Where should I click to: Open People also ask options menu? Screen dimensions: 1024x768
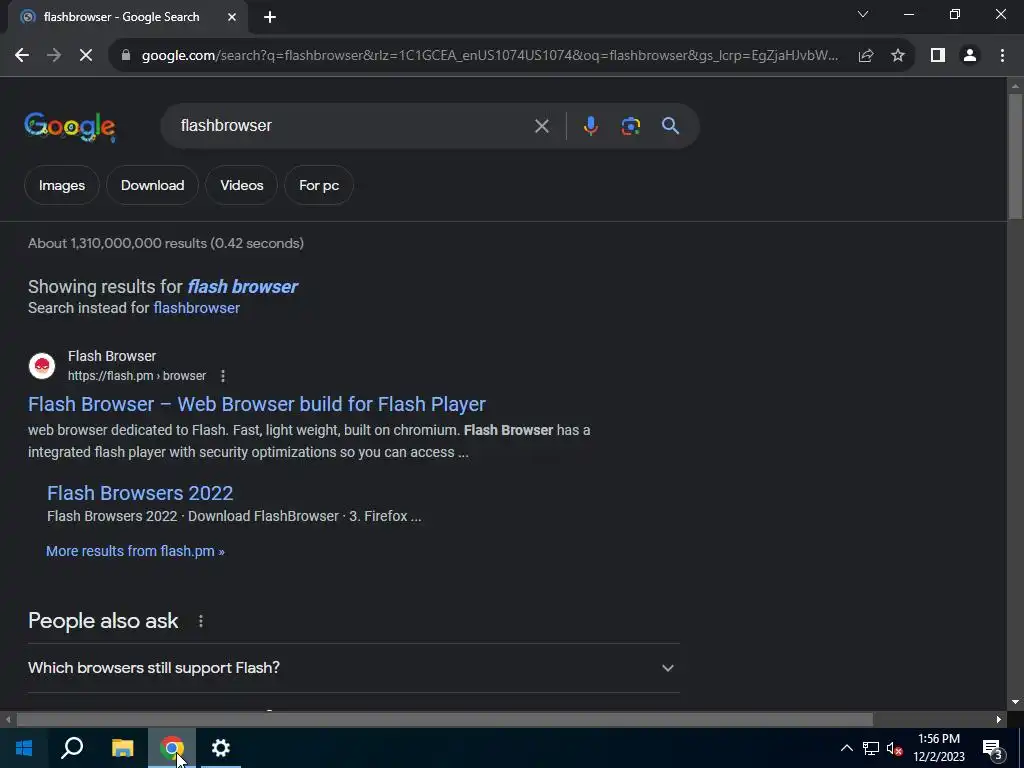coord(200,621)
